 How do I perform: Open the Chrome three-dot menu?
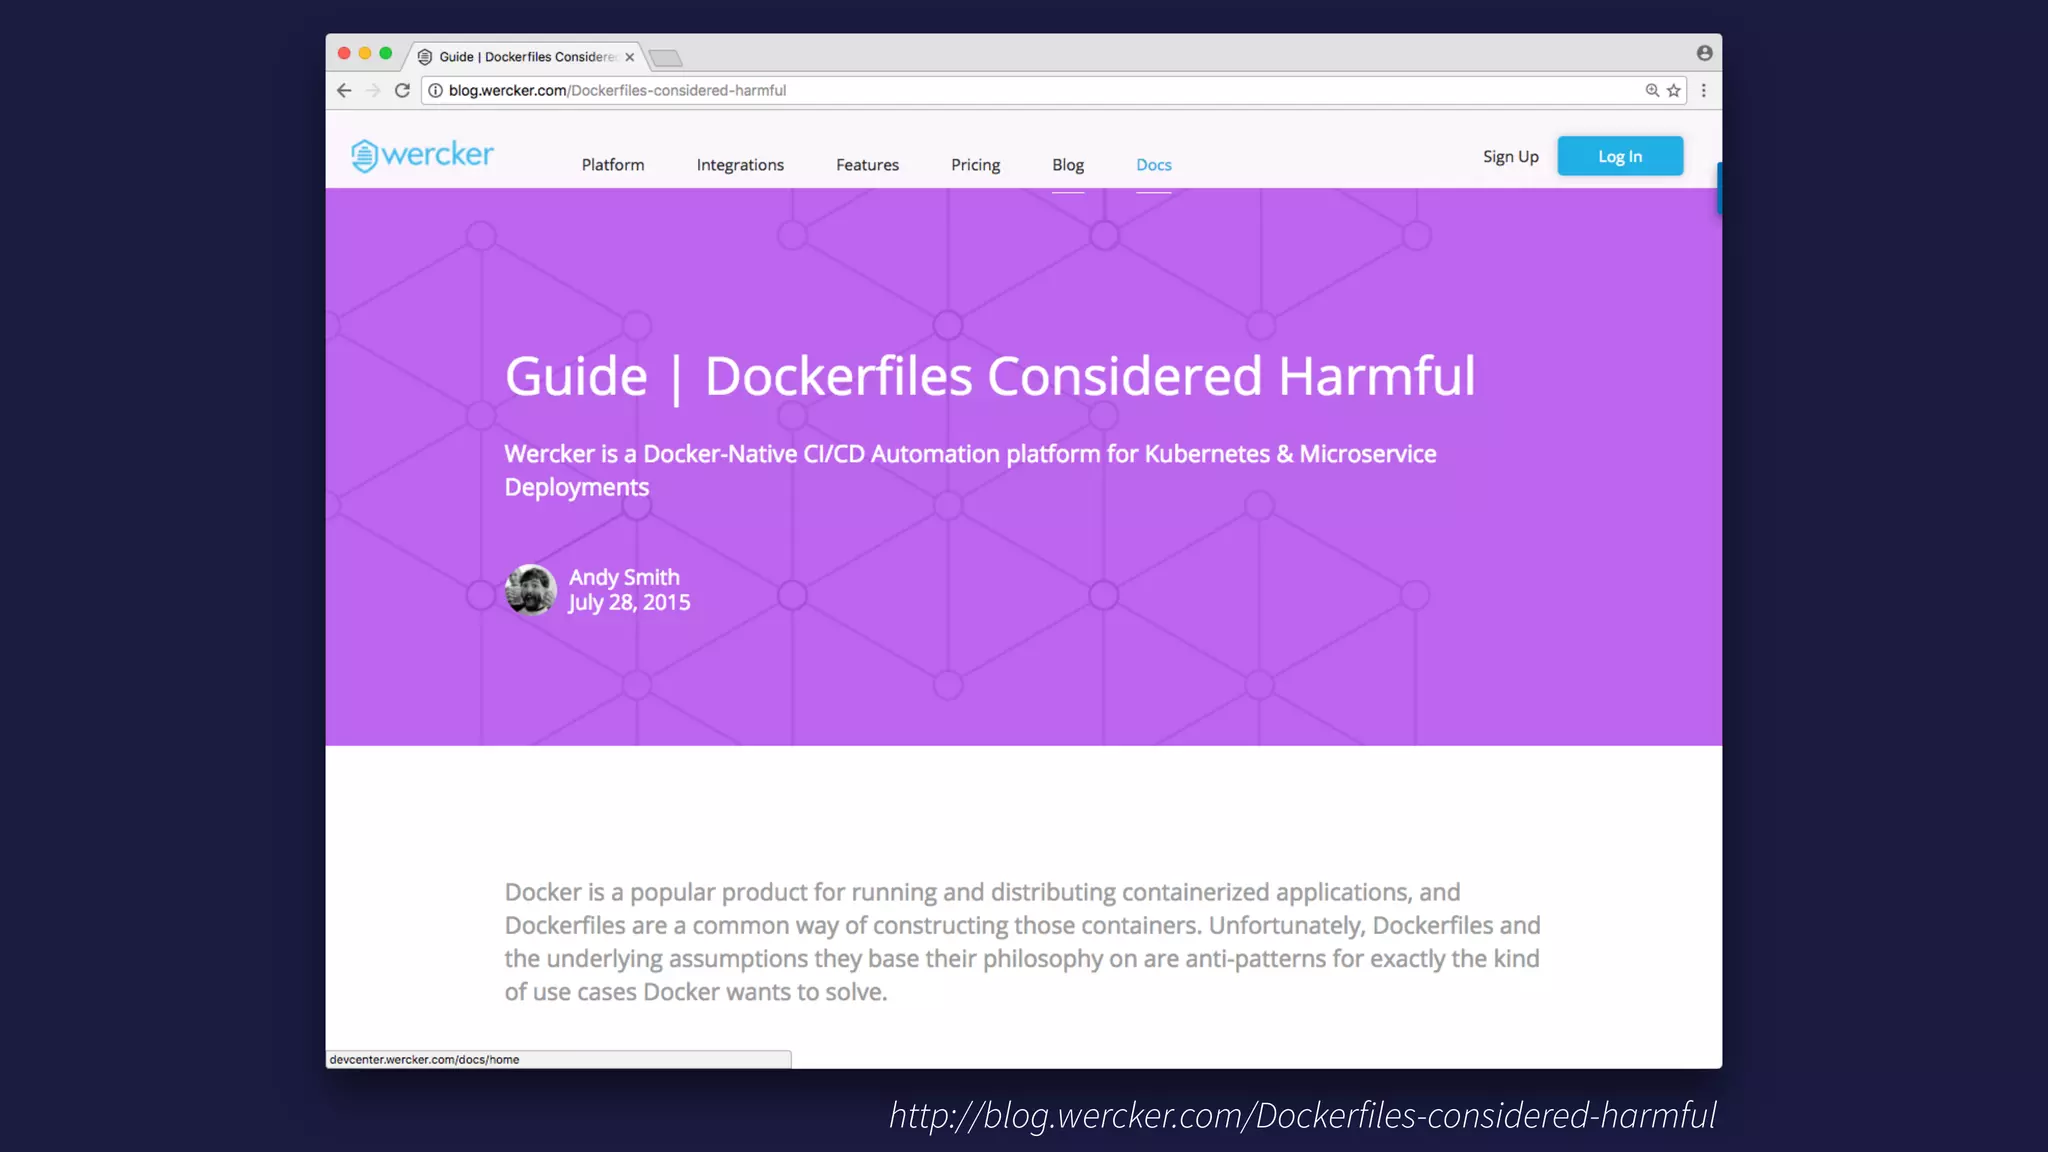[x=1704, y=90]
